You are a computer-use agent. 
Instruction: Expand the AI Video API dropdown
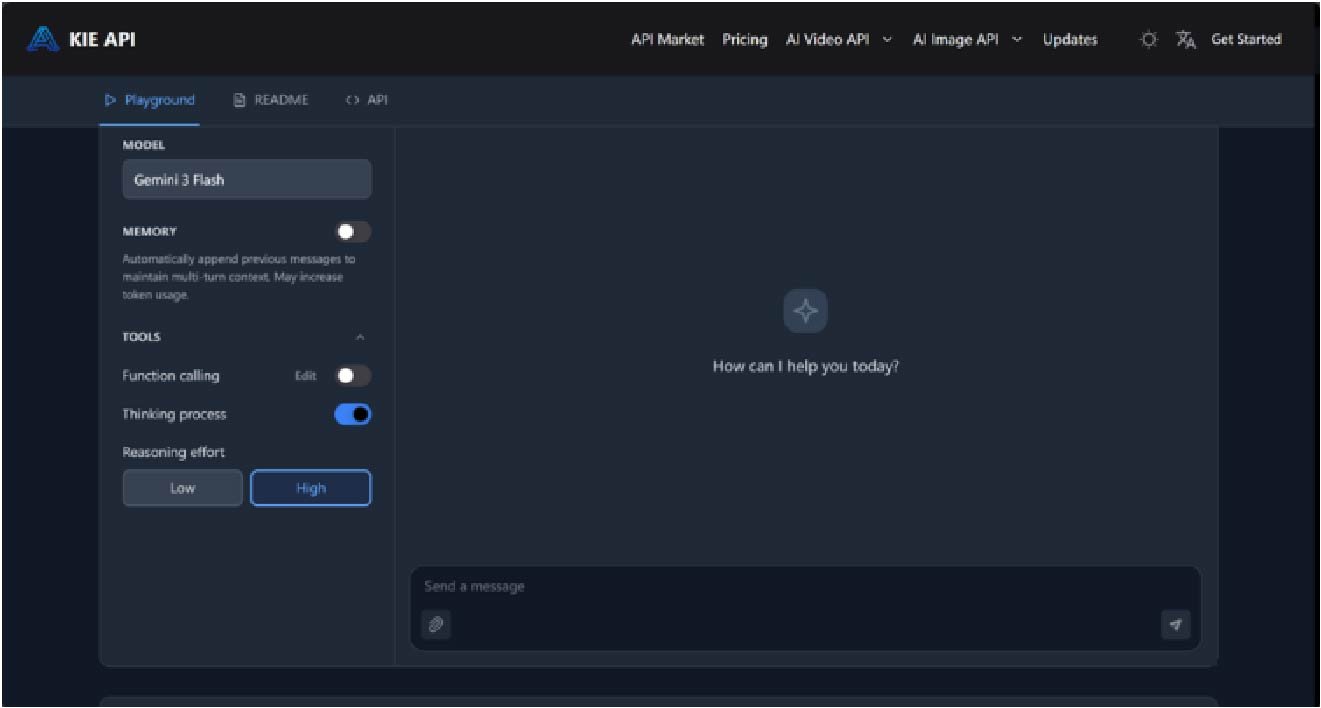coord(839,40)
